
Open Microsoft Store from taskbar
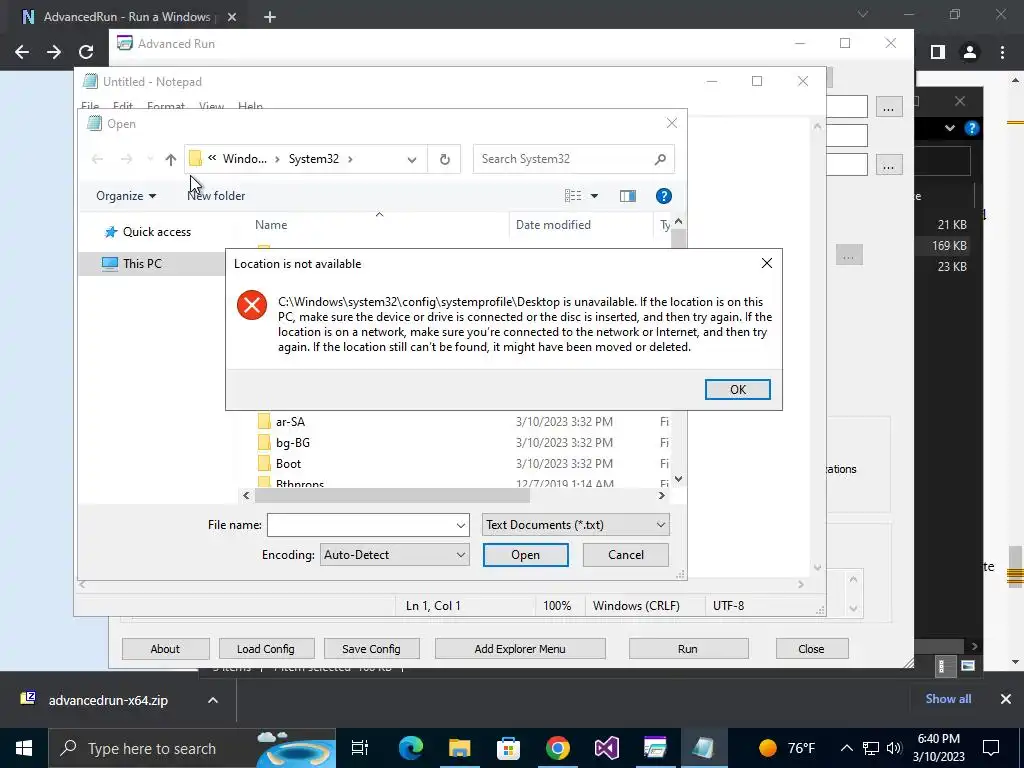(509, 748)
